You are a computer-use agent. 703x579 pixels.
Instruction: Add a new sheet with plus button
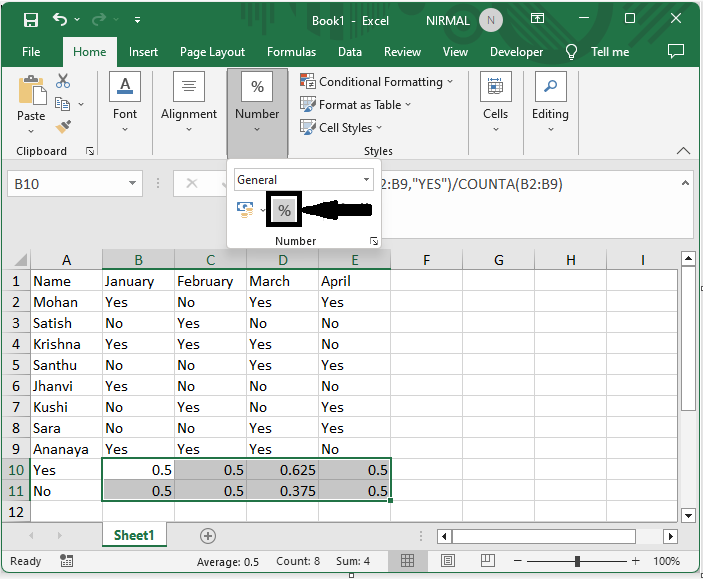[x=208, y=536]
